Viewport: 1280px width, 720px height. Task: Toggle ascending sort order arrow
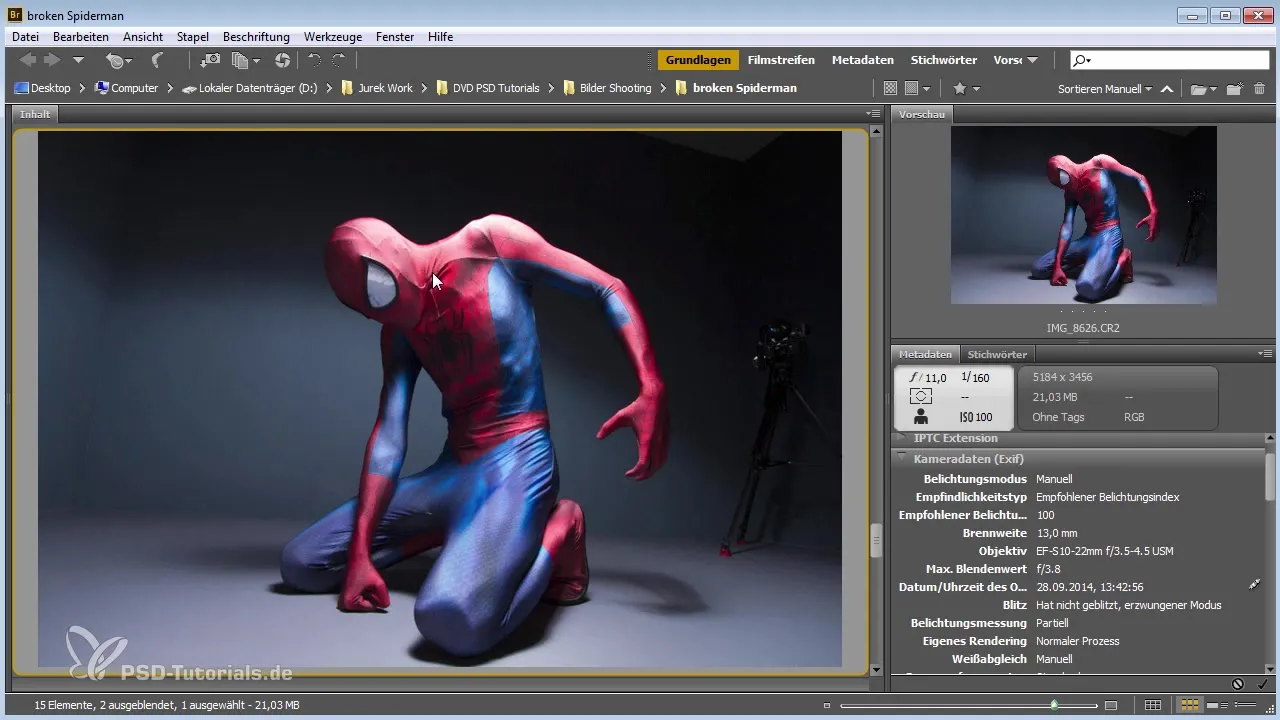(1166, 88)
